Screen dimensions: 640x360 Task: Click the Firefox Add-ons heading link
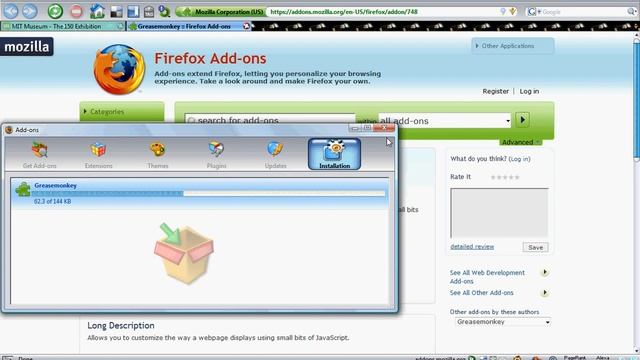pyautogui.click(x=210, y=58)
